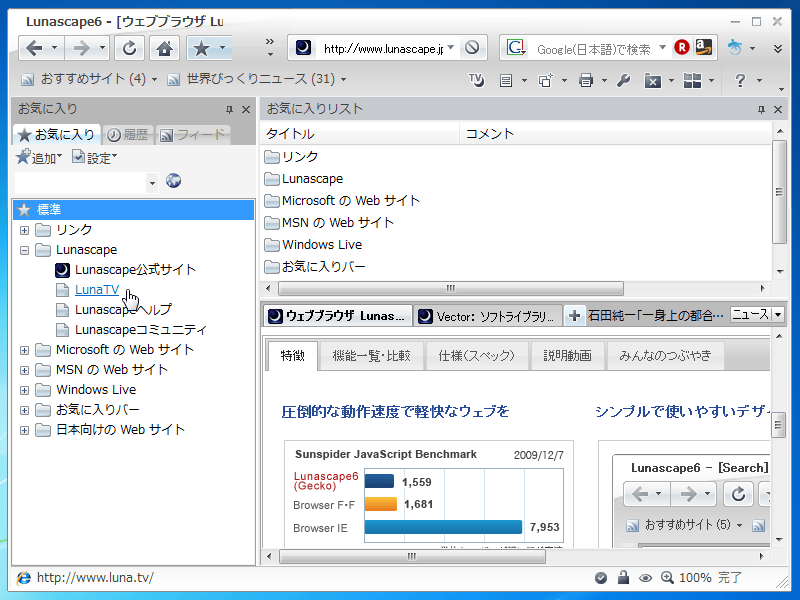The height and width of the screenshot is (600, 800).
Task: Click the padlock status bar icon
Action: 623,577
